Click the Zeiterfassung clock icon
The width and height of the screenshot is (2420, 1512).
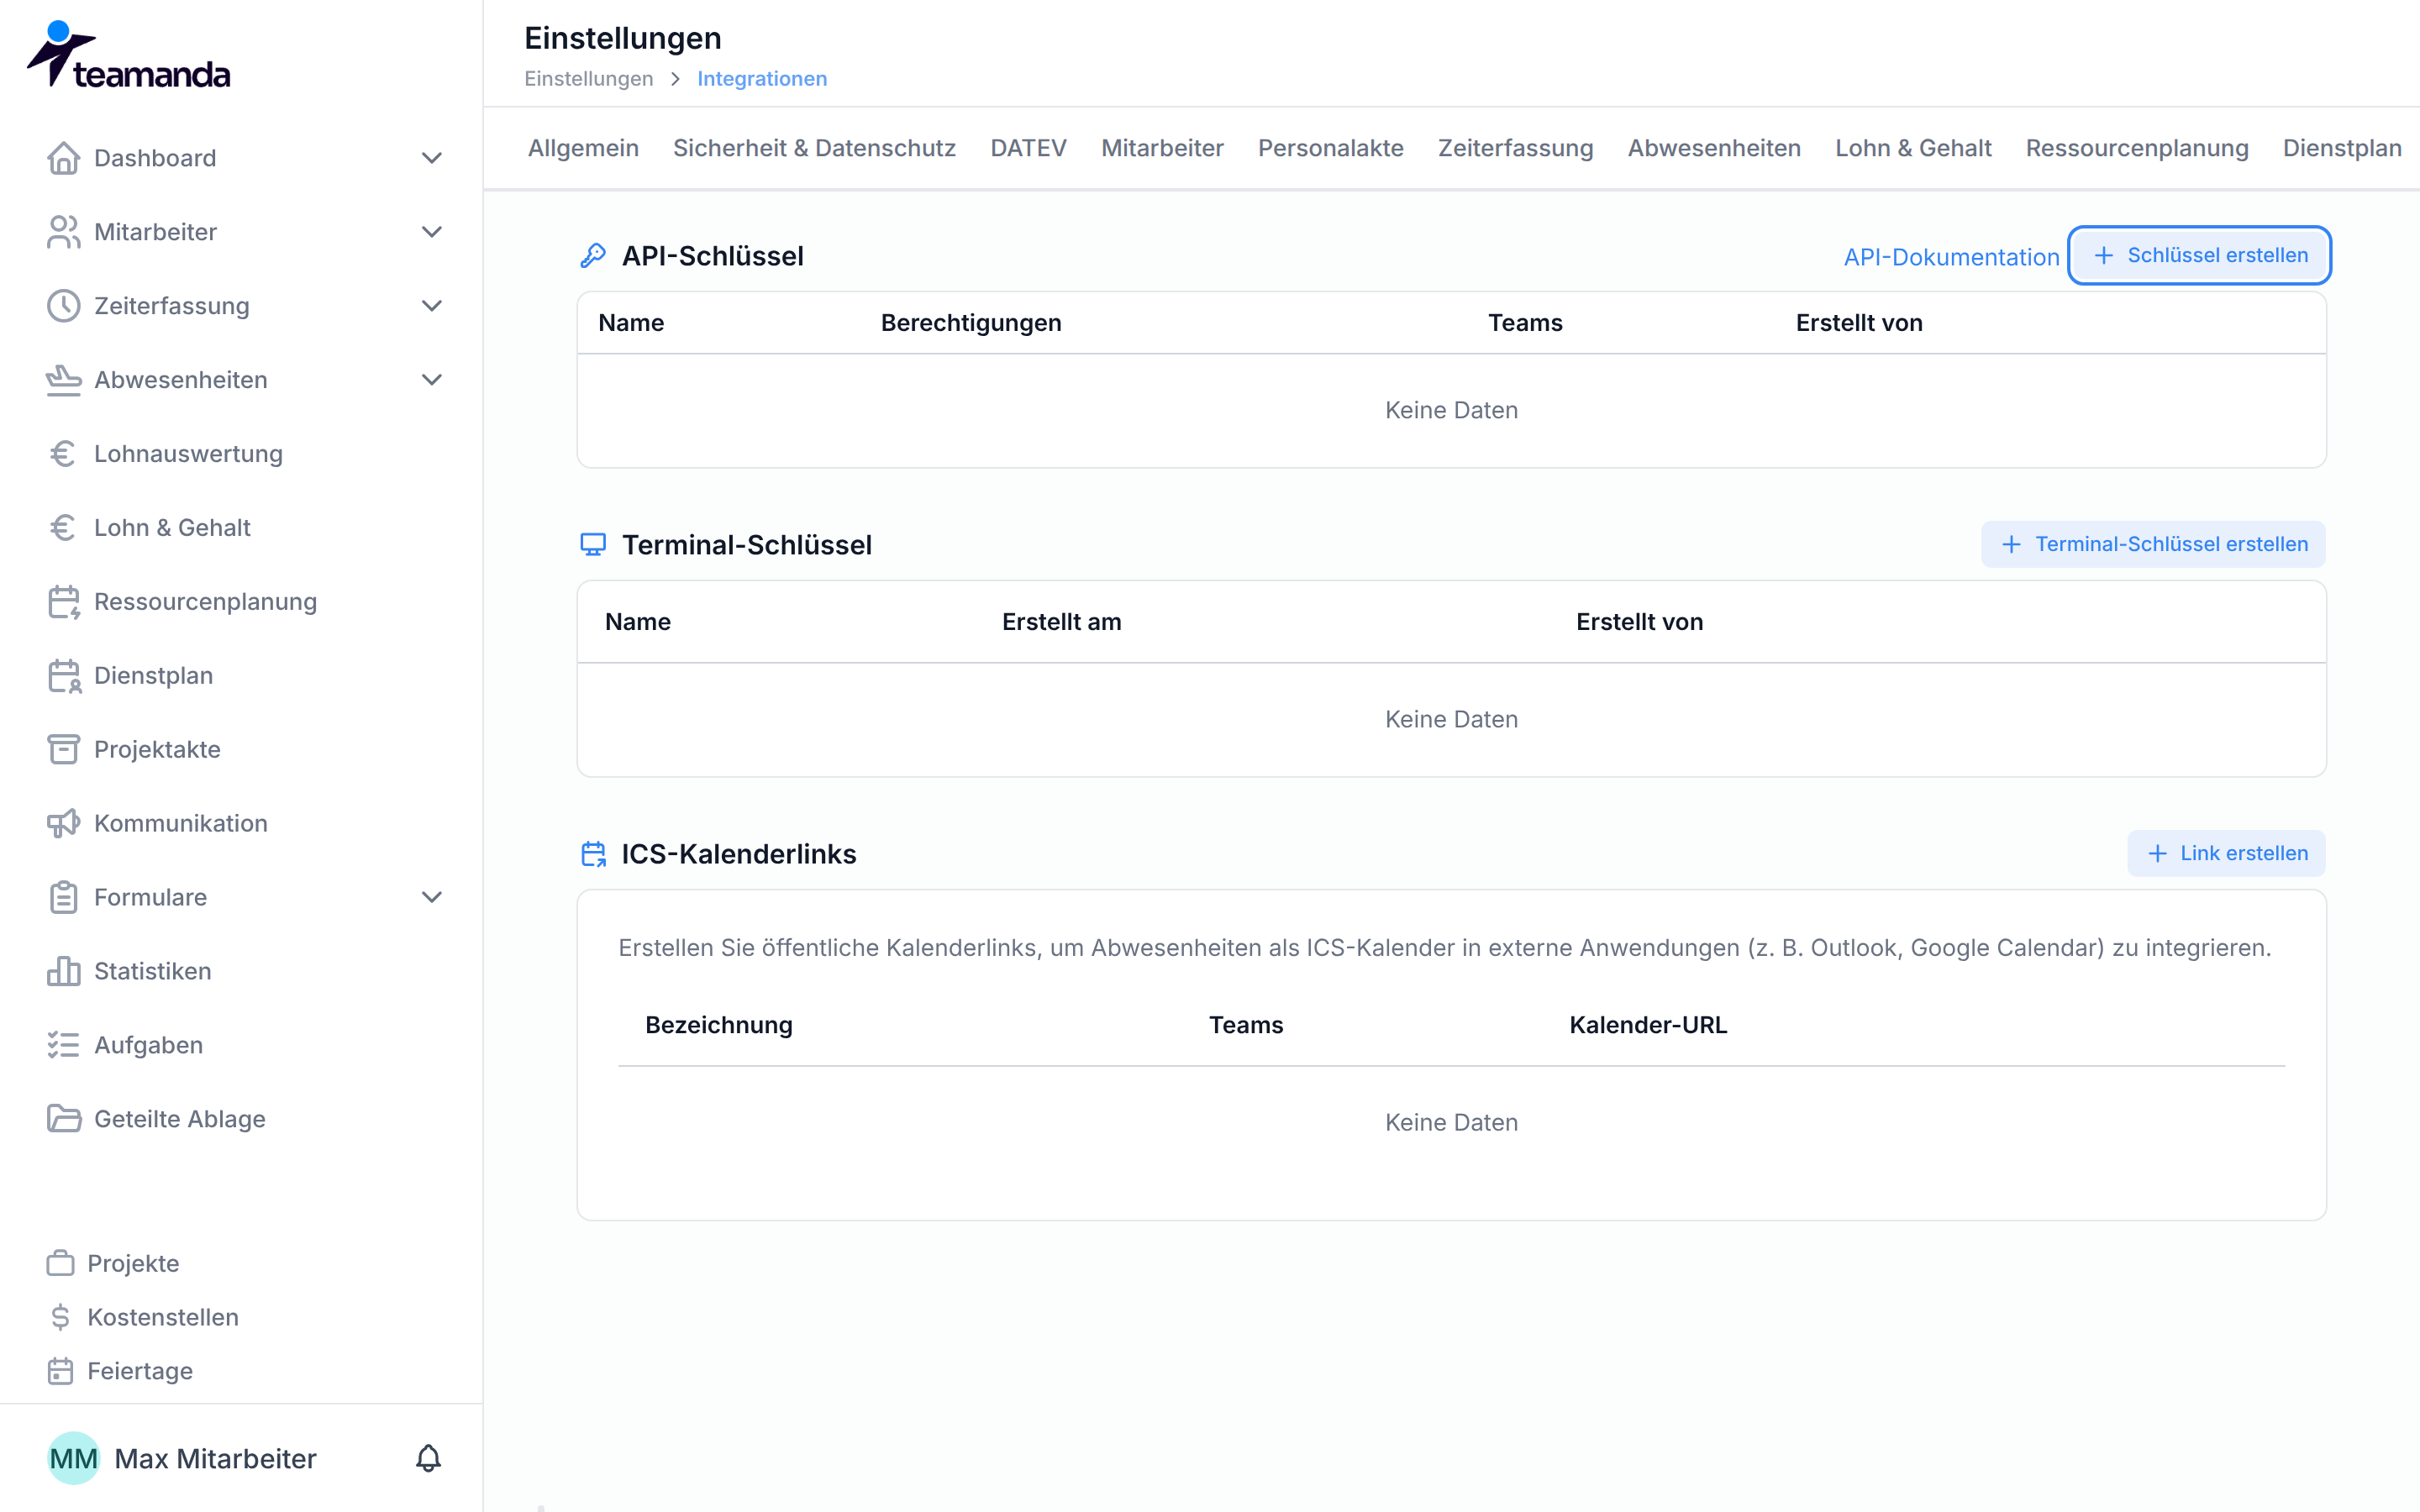tap(64, 306)
